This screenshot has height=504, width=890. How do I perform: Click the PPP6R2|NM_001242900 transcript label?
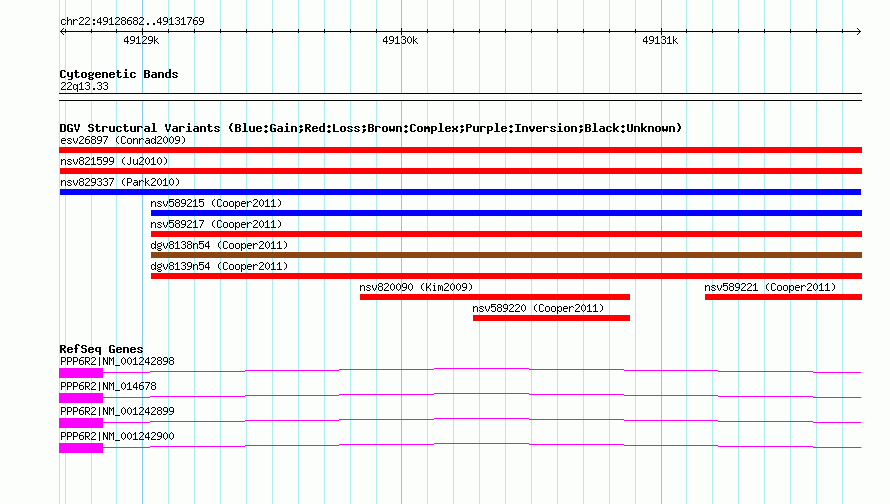pos(117,436)
